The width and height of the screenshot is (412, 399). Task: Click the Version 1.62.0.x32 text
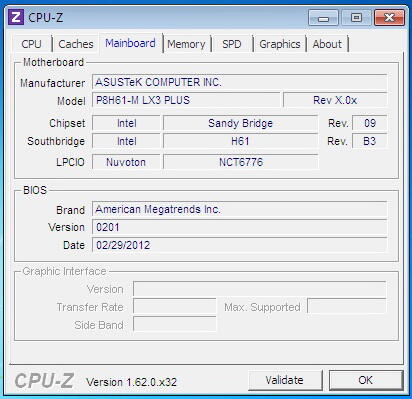tap(131, 382)
